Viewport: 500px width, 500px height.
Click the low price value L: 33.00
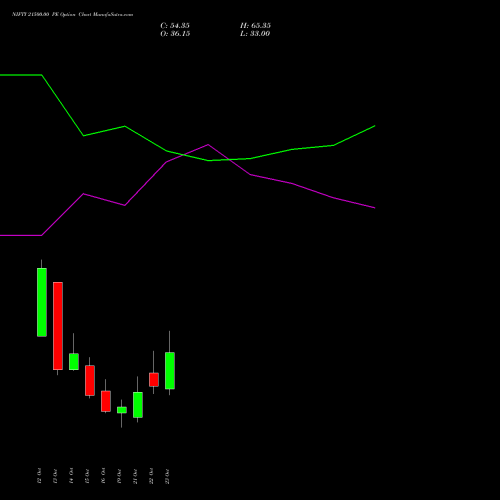tap(255, 34)
